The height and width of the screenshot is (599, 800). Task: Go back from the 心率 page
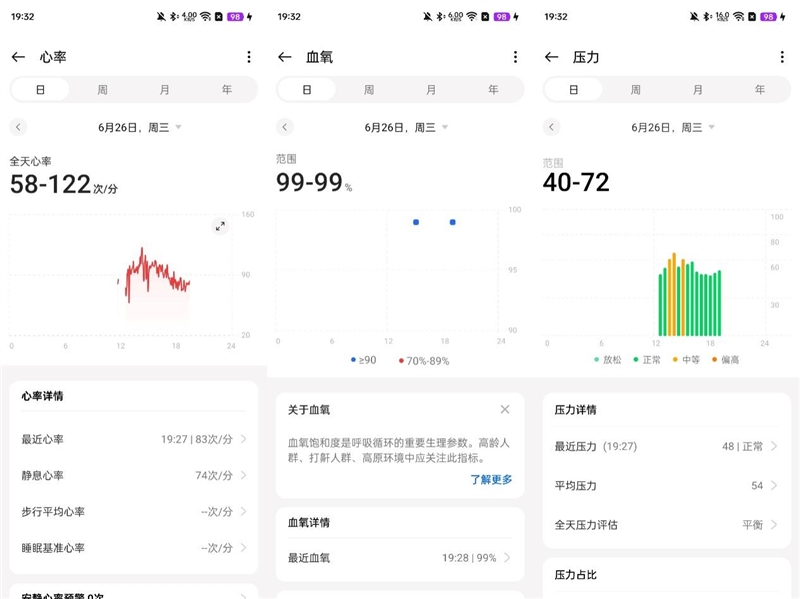(x=18, y=57)
